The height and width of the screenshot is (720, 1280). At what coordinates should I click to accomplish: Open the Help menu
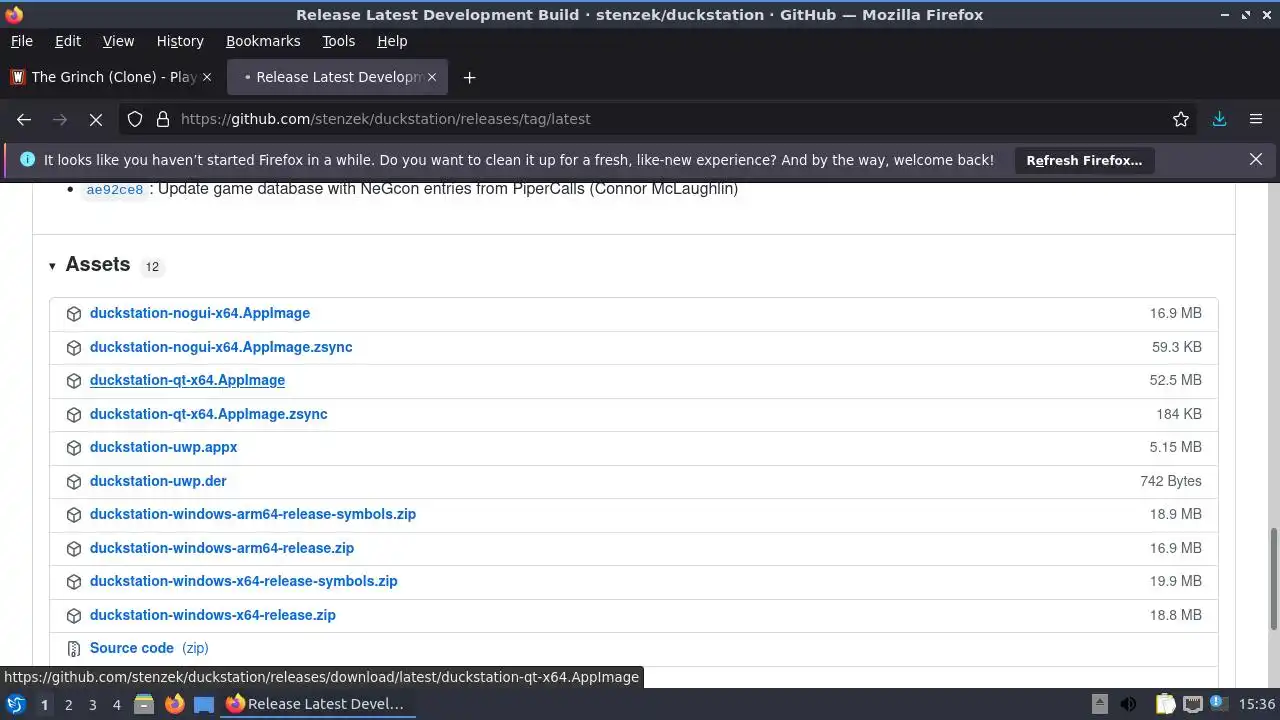(x=392, y=41)
